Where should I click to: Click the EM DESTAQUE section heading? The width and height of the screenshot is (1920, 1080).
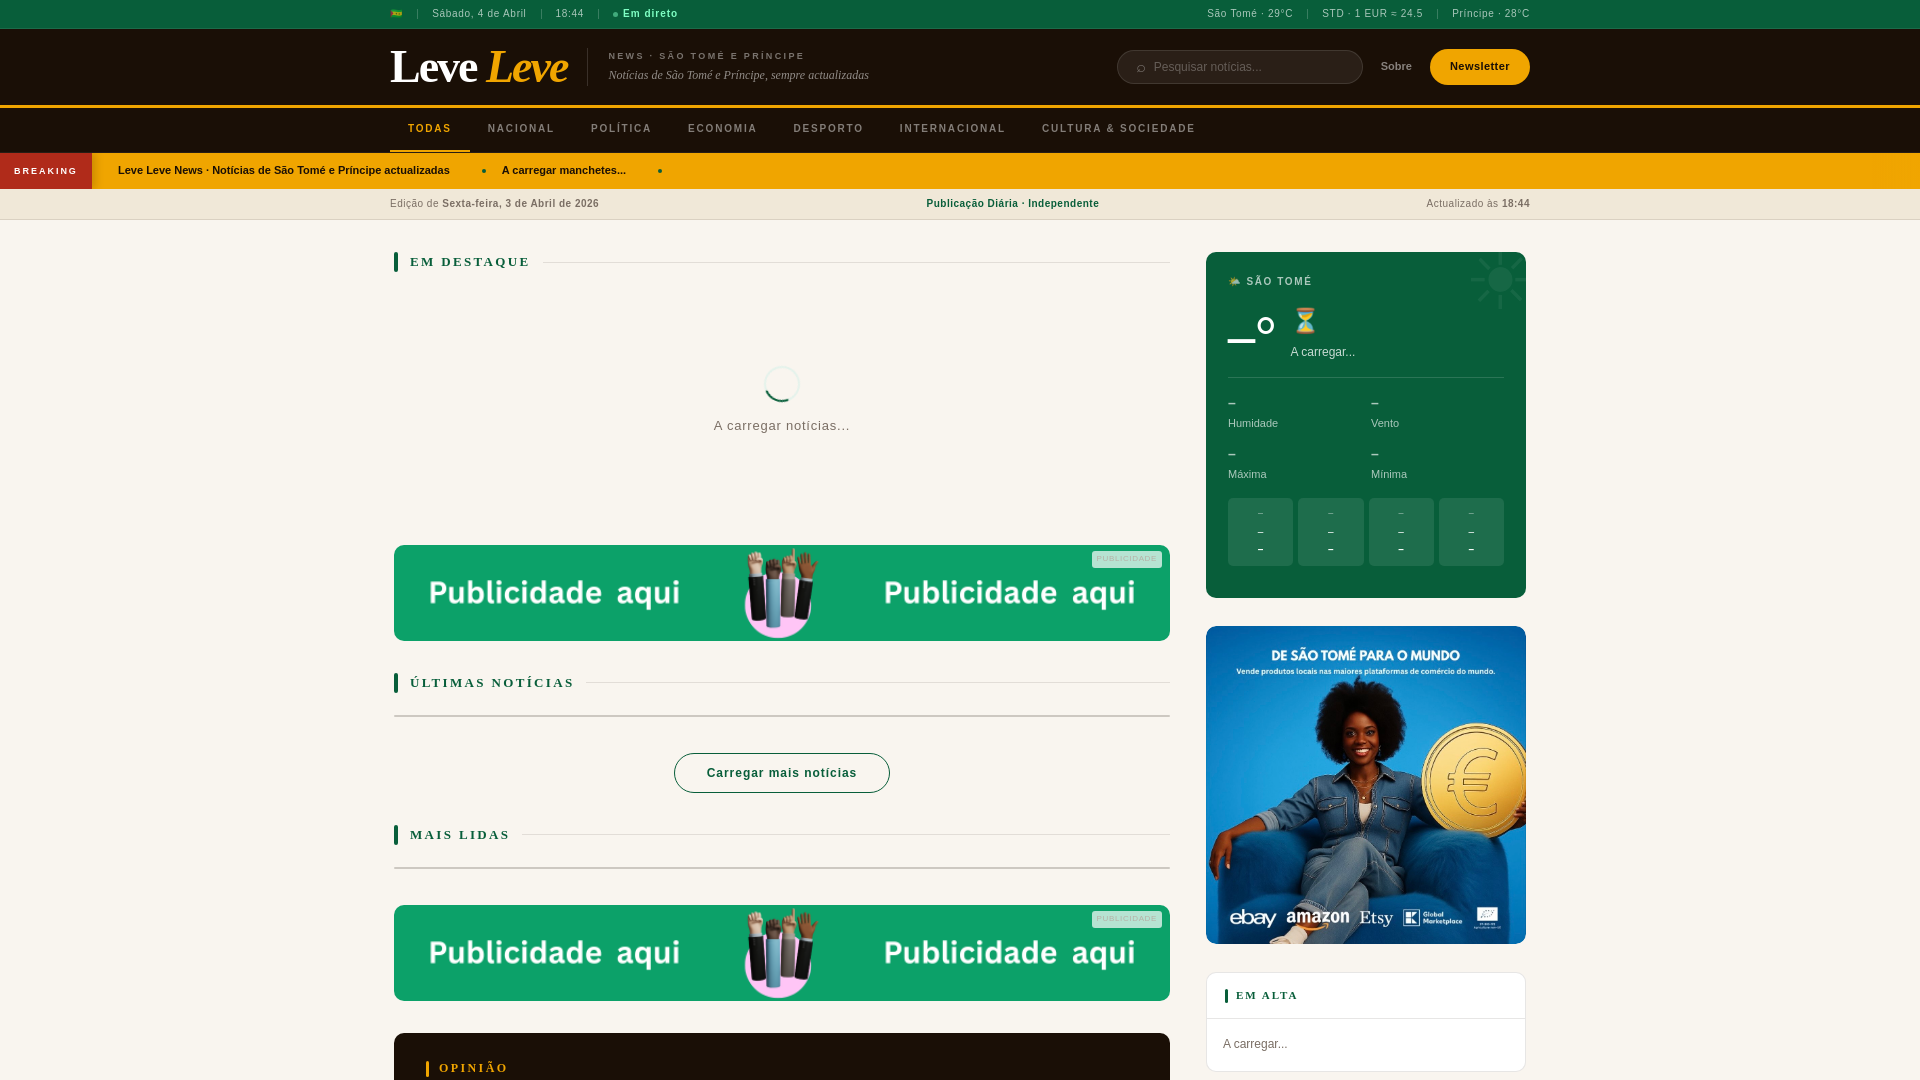[470, 262]
